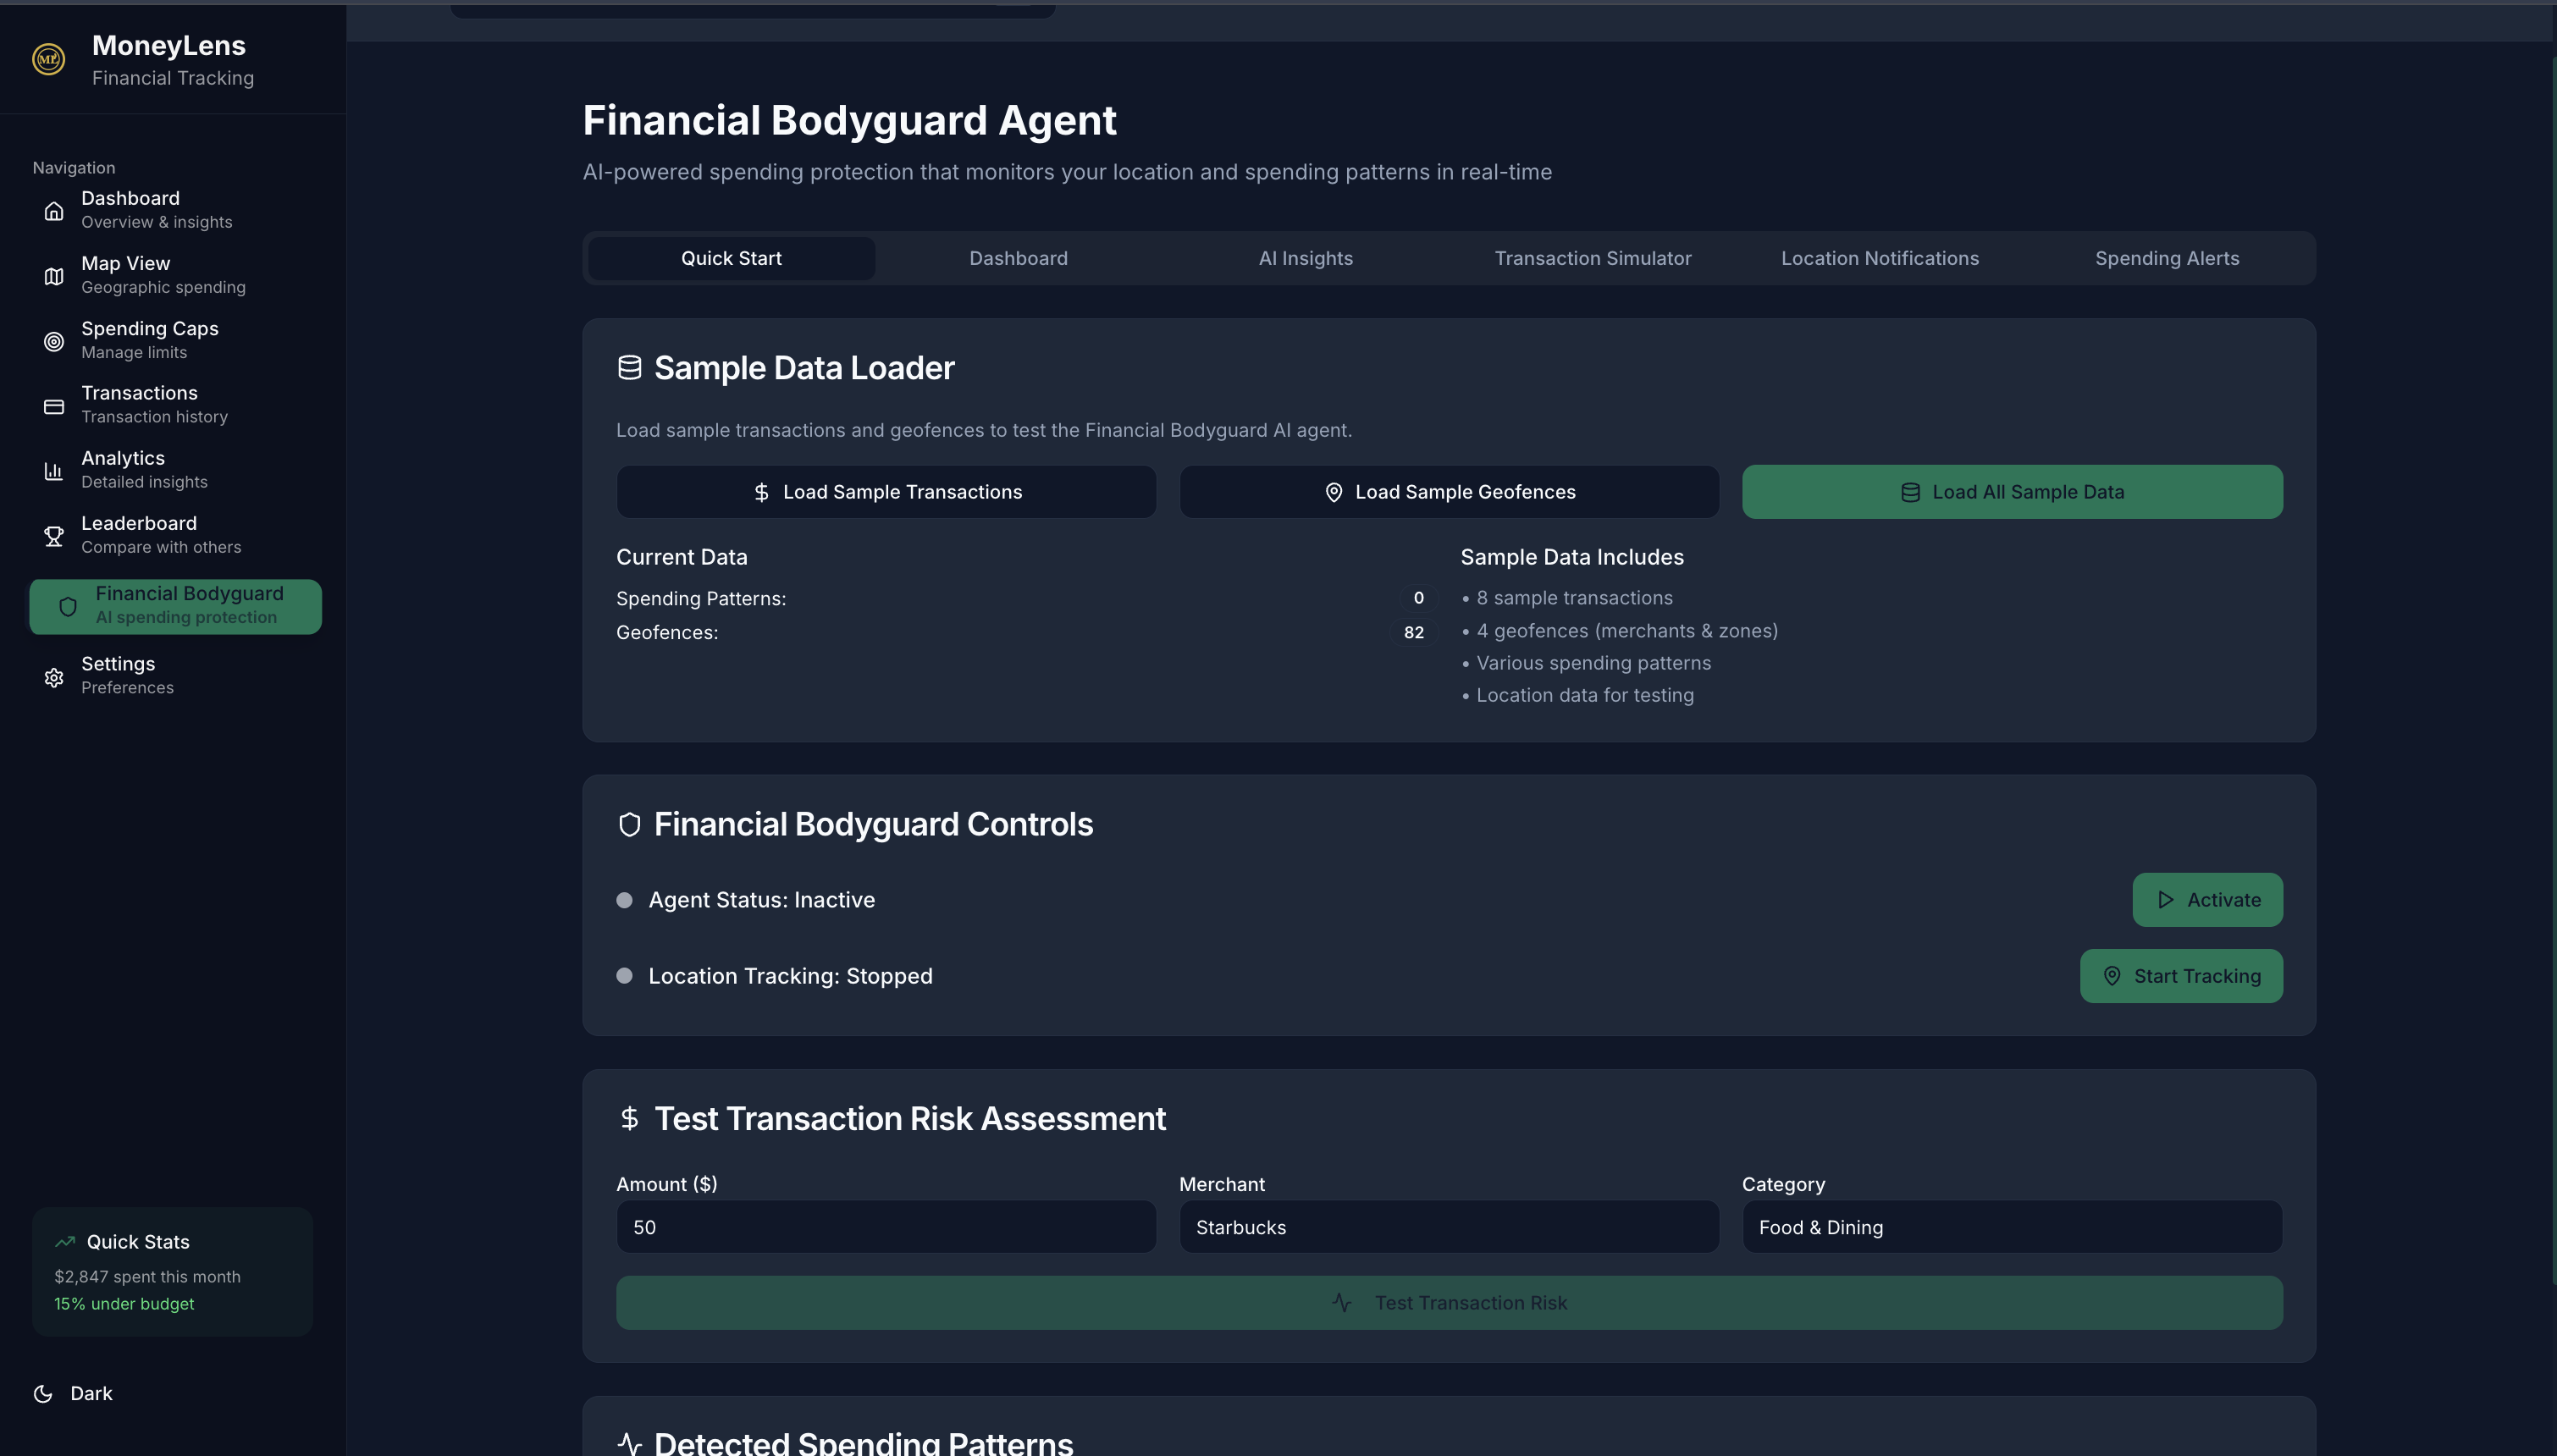This screenshot has width=2557, height=1456.
Task: Activate the Bodyguard agent
Action: 2207,900
